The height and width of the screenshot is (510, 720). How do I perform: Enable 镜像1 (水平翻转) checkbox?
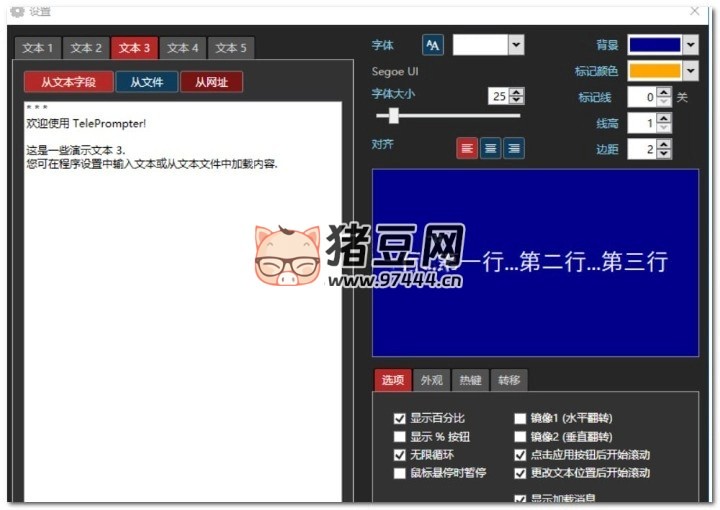click(x=520, y=419)
